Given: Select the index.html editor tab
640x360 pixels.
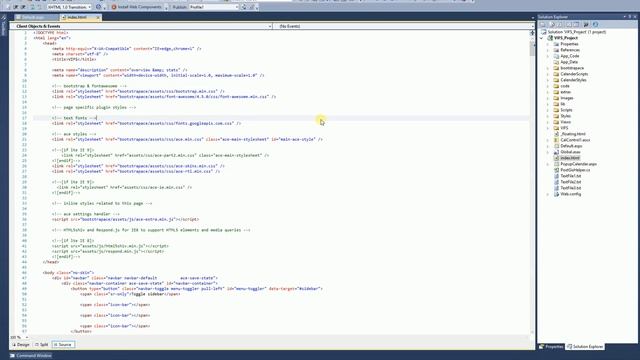Looking at the screenshot, I should coord(77,18).
